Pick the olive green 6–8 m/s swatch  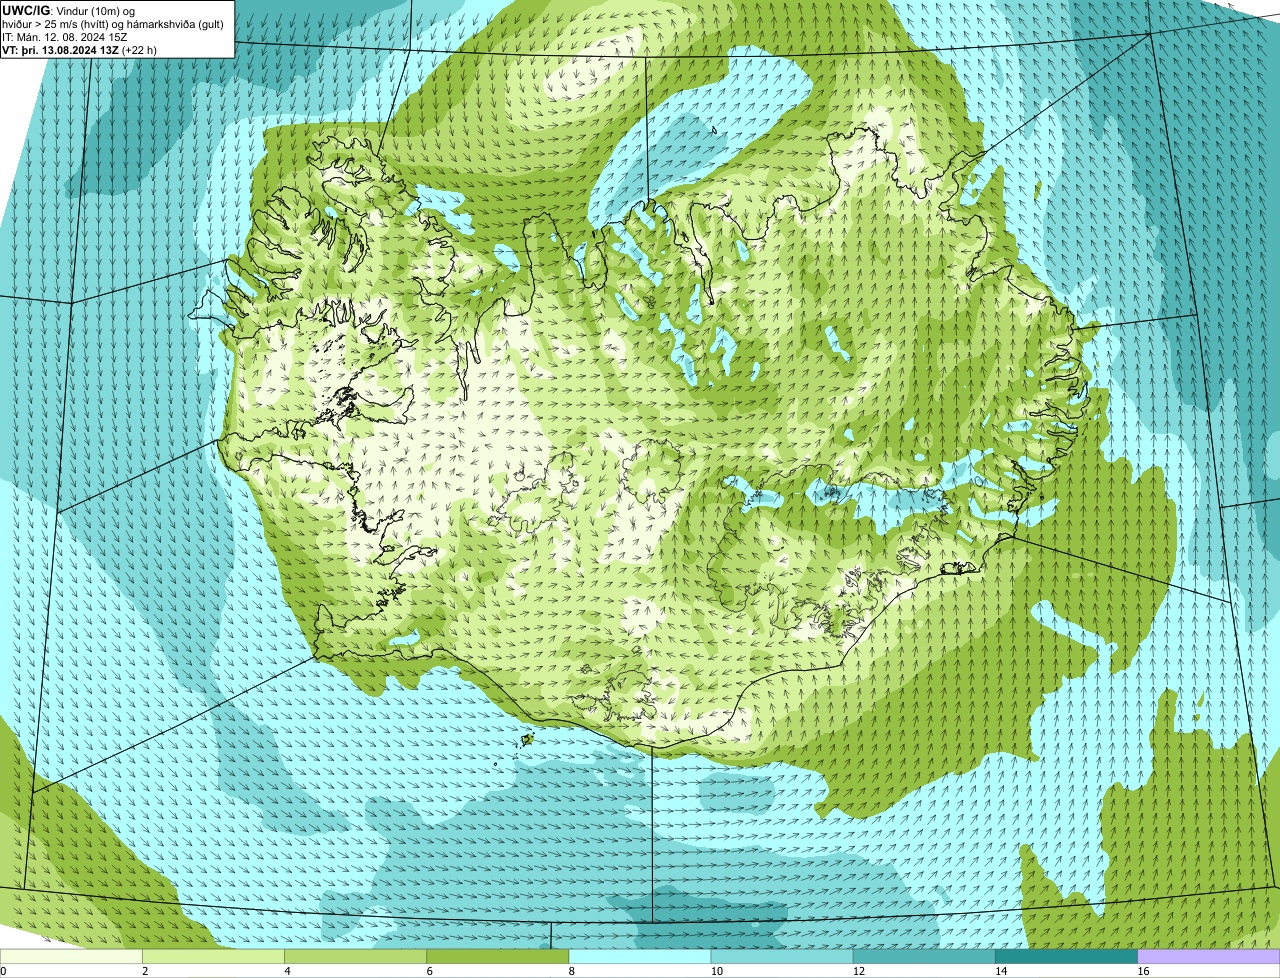pyautogui.click(x=498, y=957)
